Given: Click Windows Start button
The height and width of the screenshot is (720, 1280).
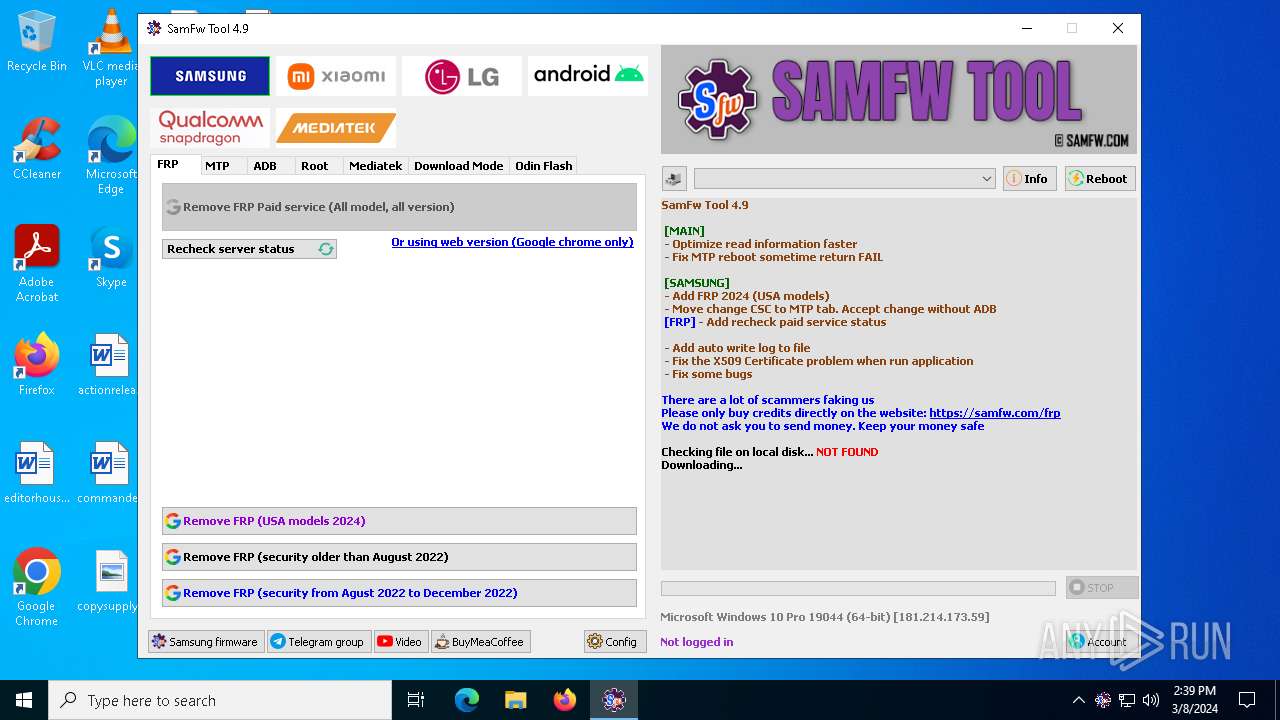Looking at the screenshot, I should click(24, 700).
